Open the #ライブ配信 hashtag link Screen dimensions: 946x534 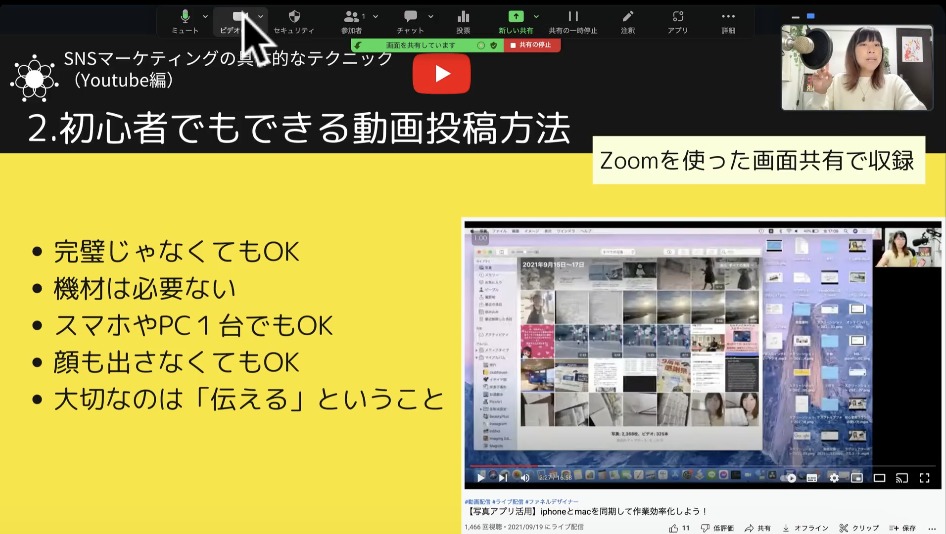coord(508,501)
